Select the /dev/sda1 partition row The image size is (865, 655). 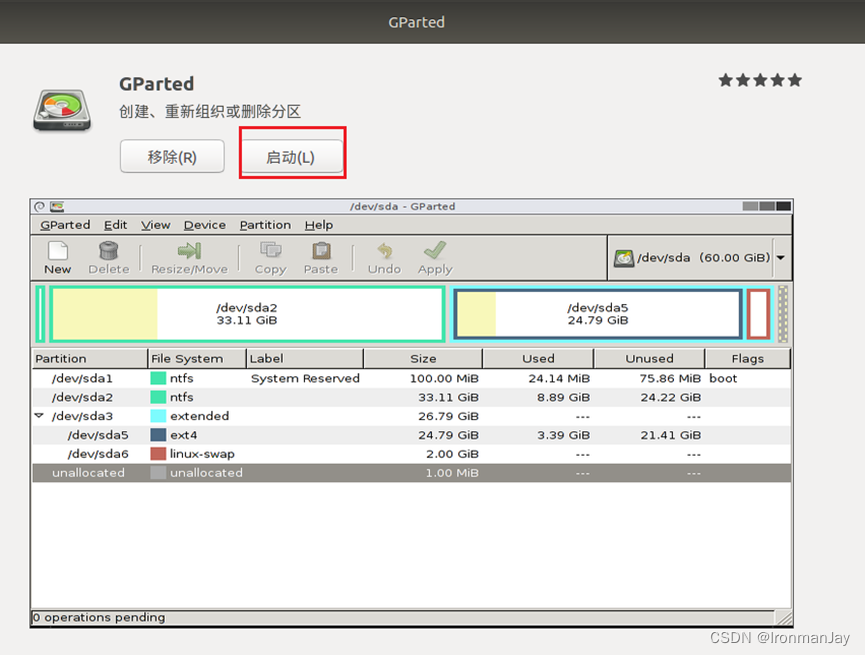(x=412, y=379)
